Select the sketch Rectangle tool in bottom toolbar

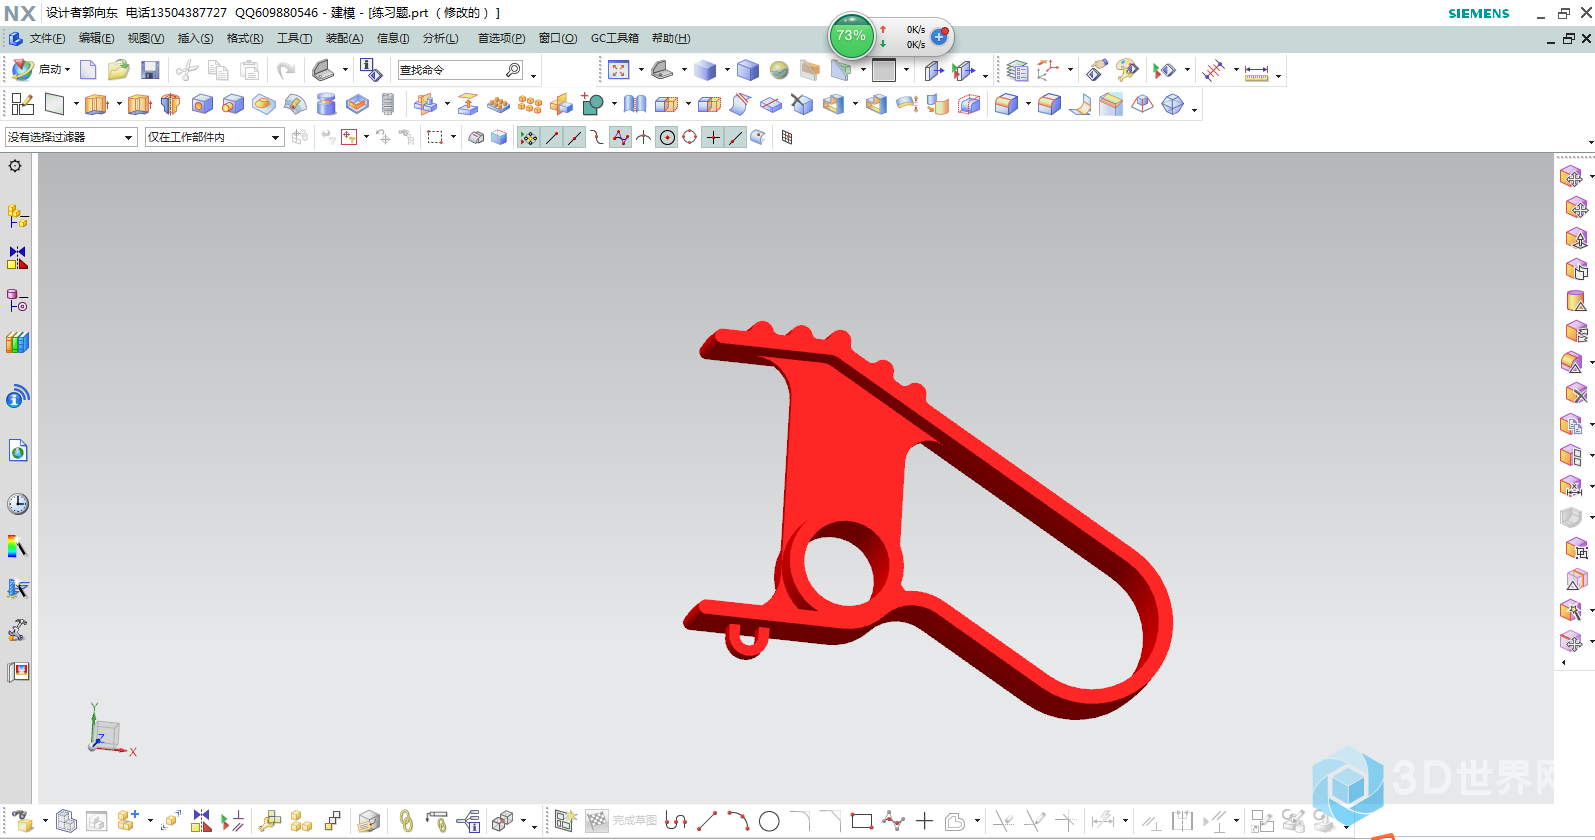(x=862, y=821)
